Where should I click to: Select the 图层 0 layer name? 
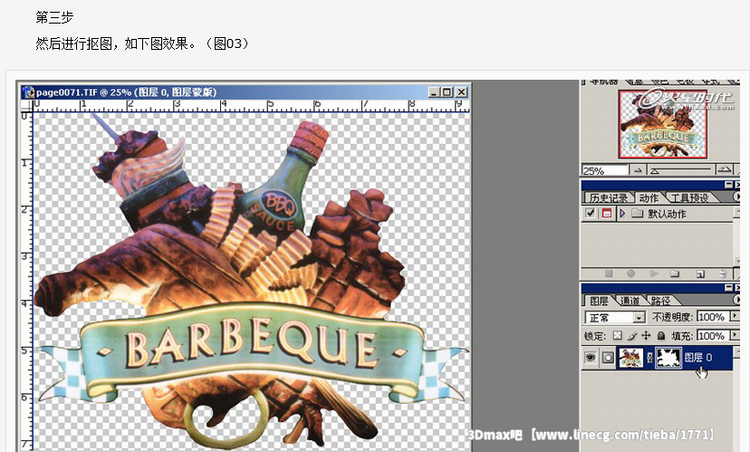click(698, 357)
